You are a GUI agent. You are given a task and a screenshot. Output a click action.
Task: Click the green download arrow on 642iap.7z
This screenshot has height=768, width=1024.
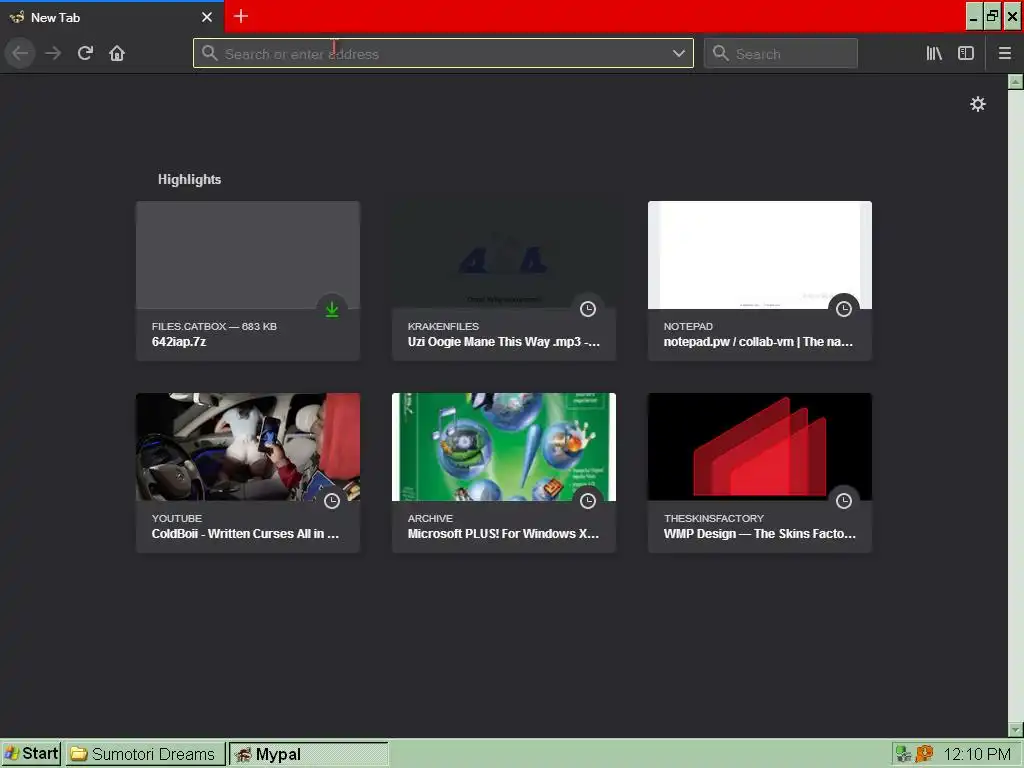(332, 309)
